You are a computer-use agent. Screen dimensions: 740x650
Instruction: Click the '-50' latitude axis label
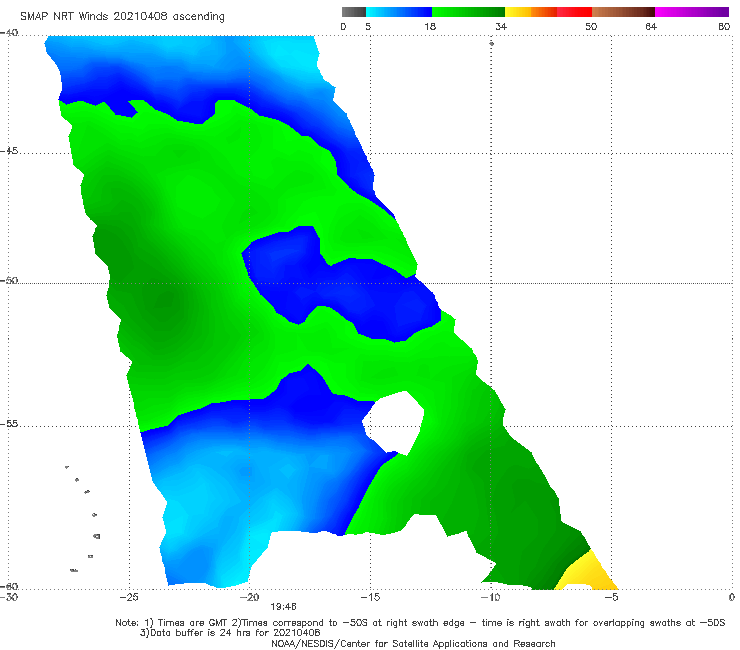(x=9, y=280)
